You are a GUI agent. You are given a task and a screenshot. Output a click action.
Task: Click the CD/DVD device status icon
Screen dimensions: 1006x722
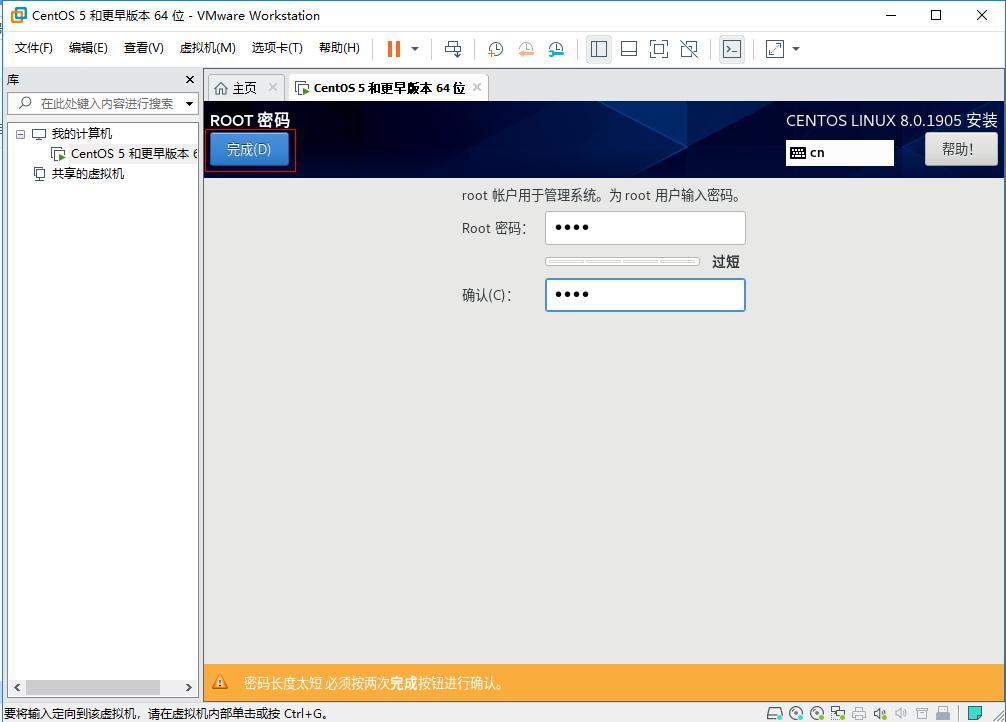797,711
